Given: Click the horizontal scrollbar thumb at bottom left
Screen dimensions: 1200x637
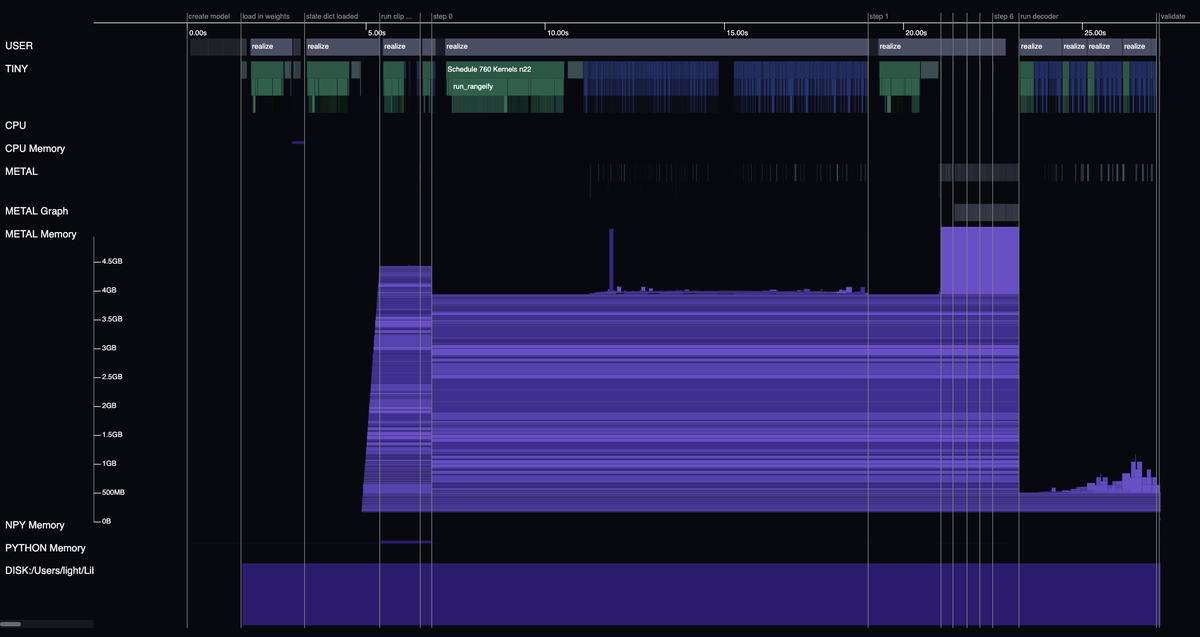Looking at the screenshot, I should click(x=11, y=624).
